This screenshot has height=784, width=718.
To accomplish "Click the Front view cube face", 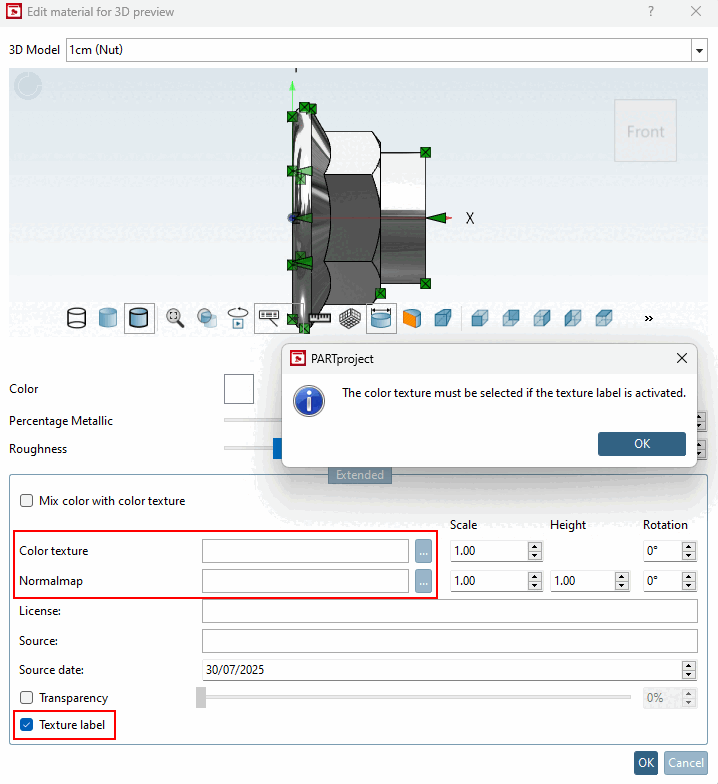I will [646, 130].
